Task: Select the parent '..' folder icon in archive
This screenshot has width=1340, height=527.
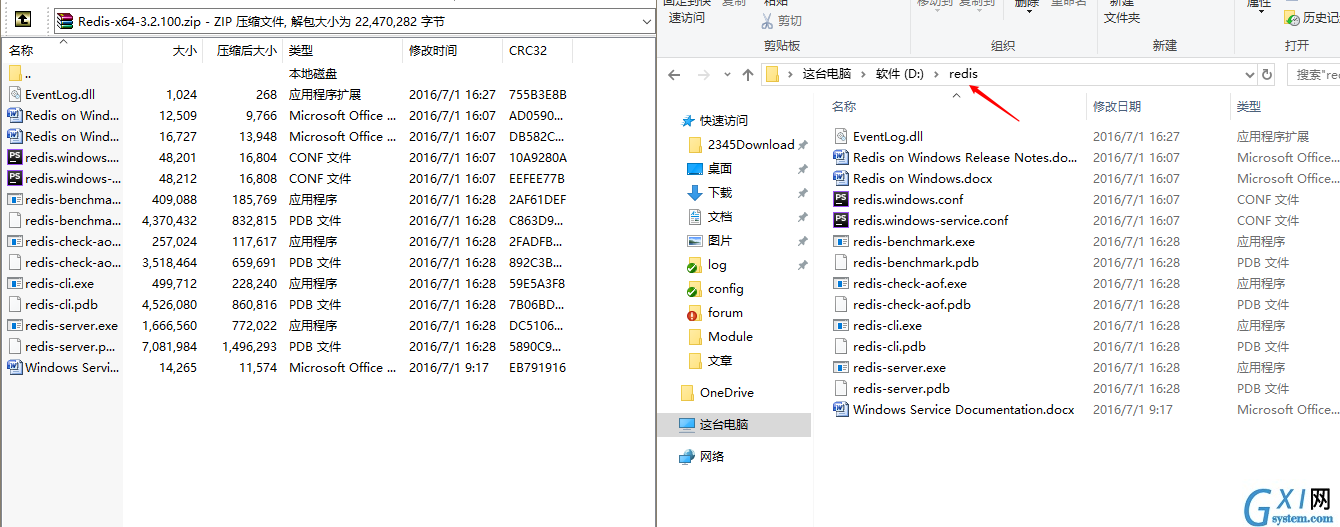Action: click(15, 73)
